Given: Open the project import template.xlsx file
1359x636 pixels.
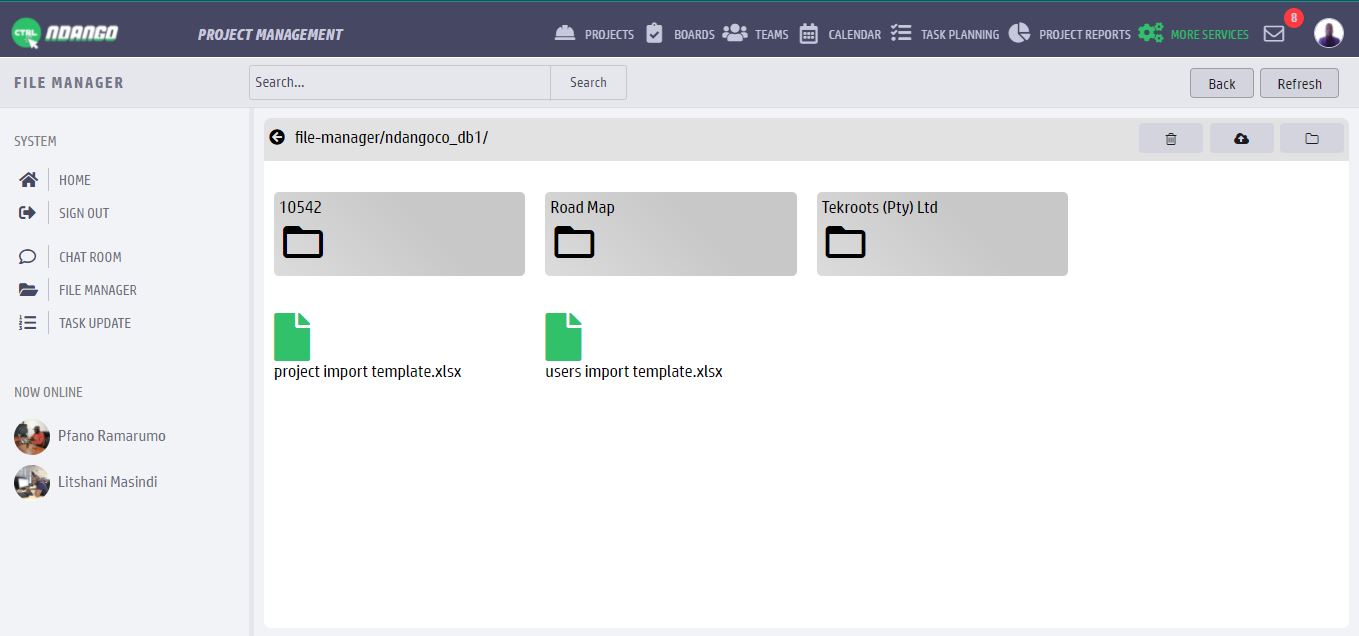Looking at the screenshot, I should [292, 338].
